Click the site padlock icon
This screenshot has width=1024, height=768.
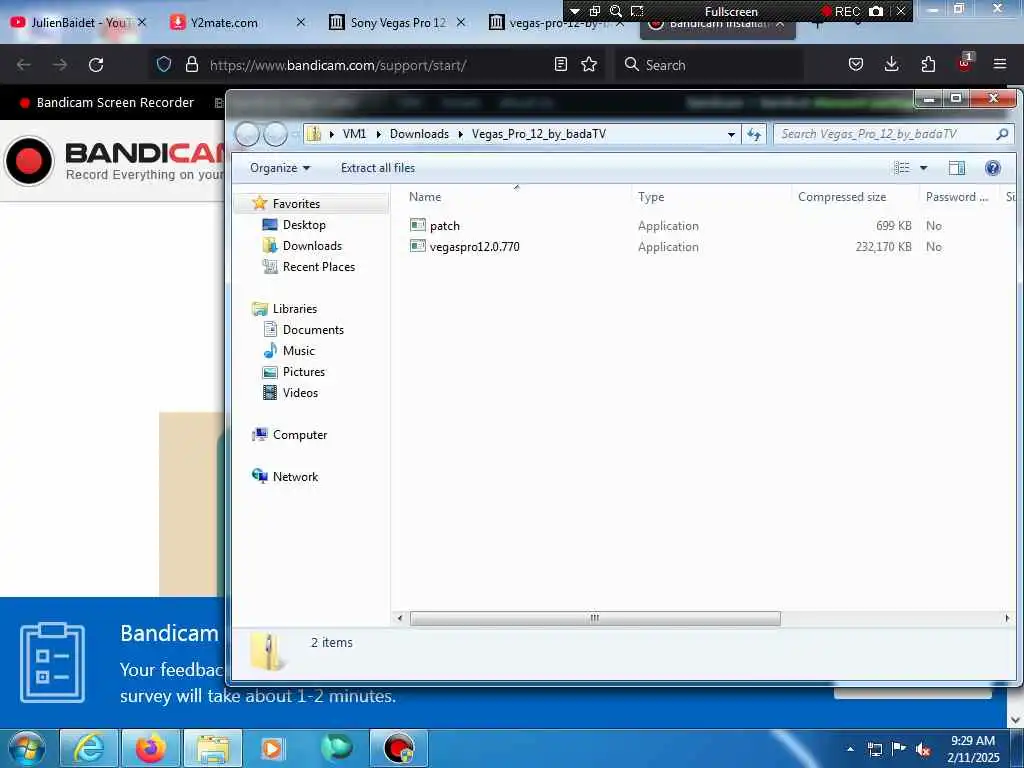click(x=191, y=64)
